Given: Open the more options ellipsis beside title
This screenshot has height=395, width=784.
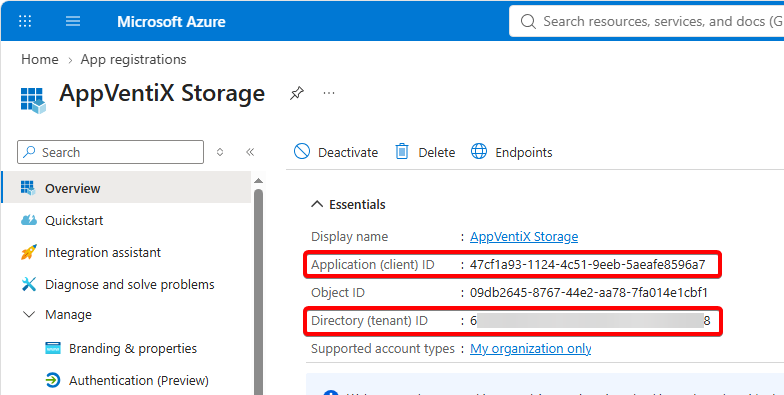Looking at the screenshot, I should click(x=328, y=93).
